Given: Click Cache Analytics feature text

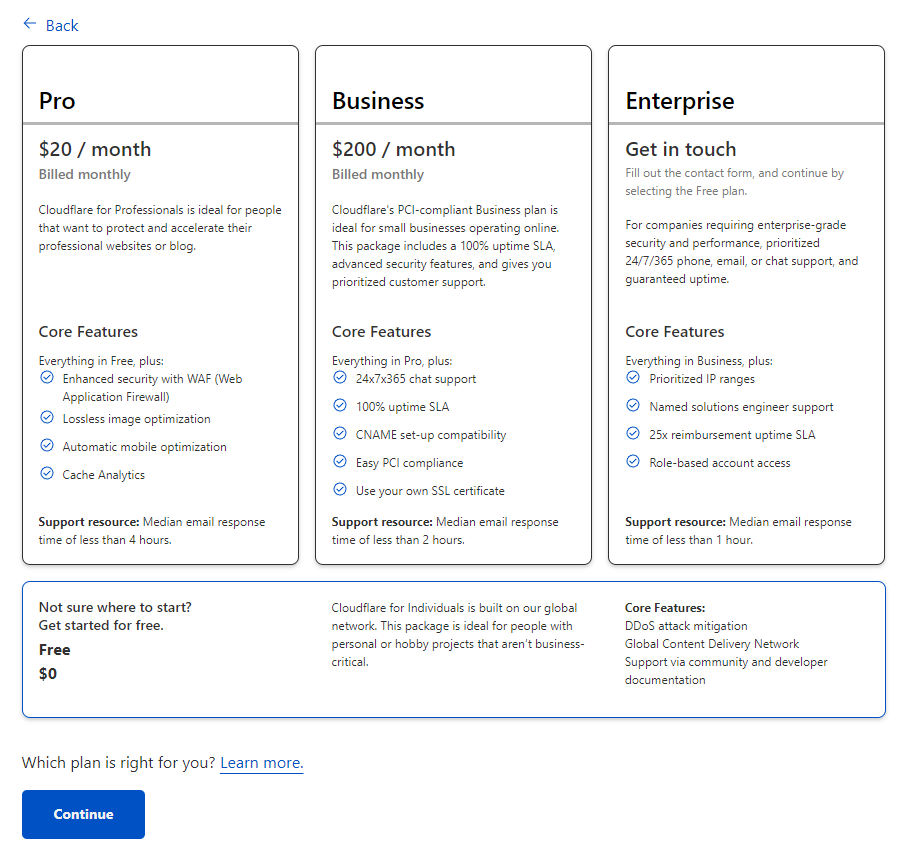Looking at the screenshot, I should 104,474.
